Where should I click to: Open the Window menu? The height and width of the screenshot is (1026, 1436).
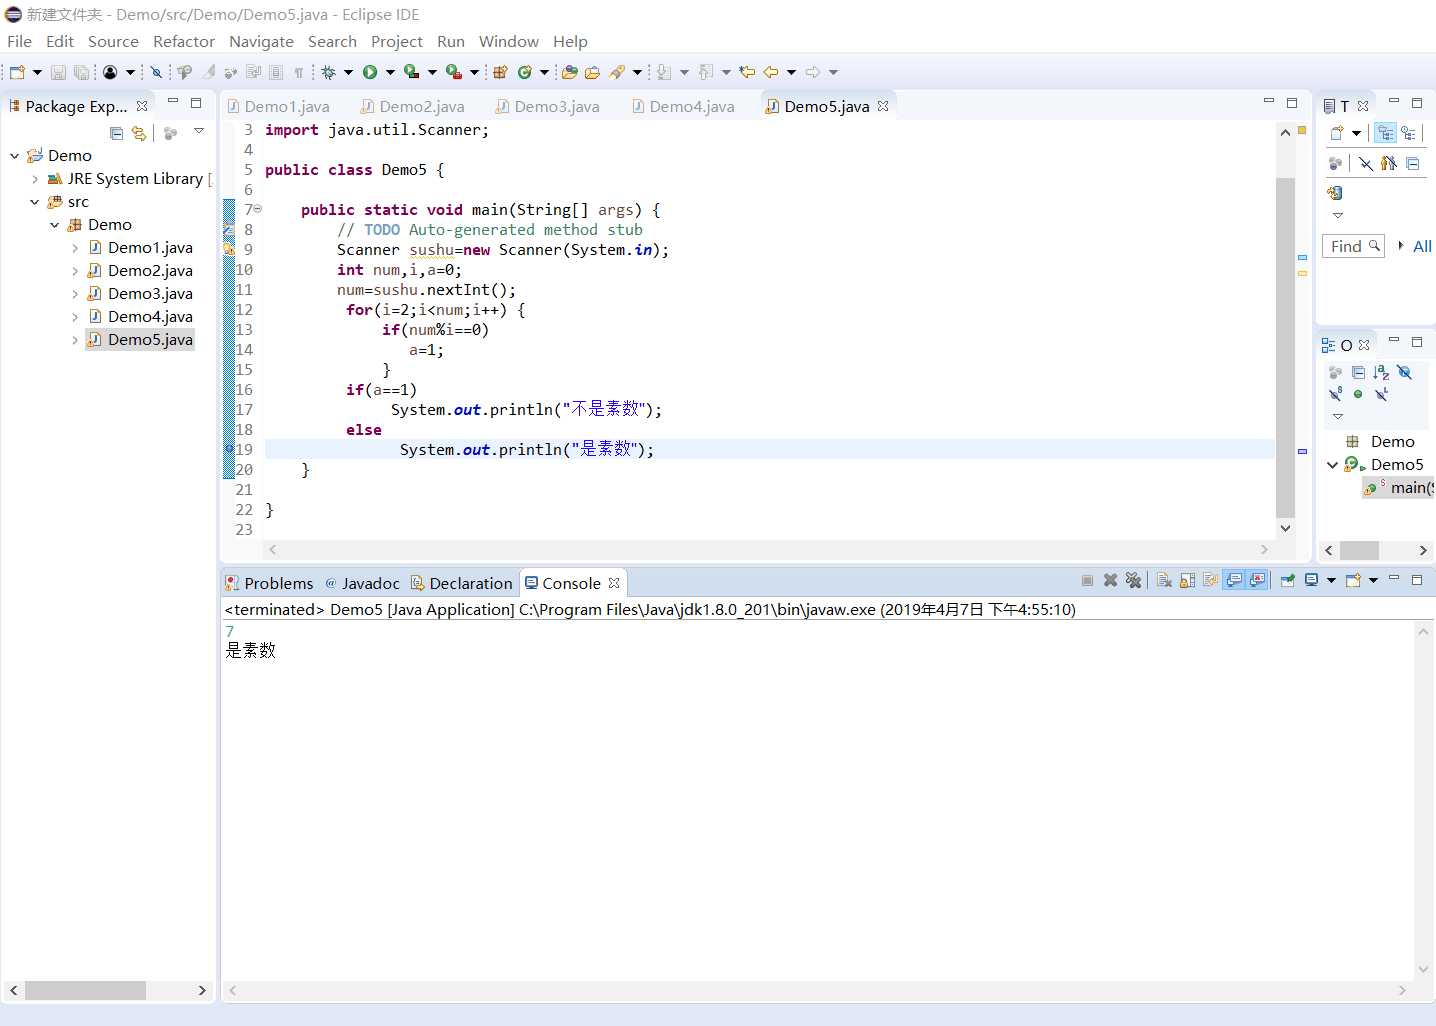pyautogui.click(x=508, y=41)
